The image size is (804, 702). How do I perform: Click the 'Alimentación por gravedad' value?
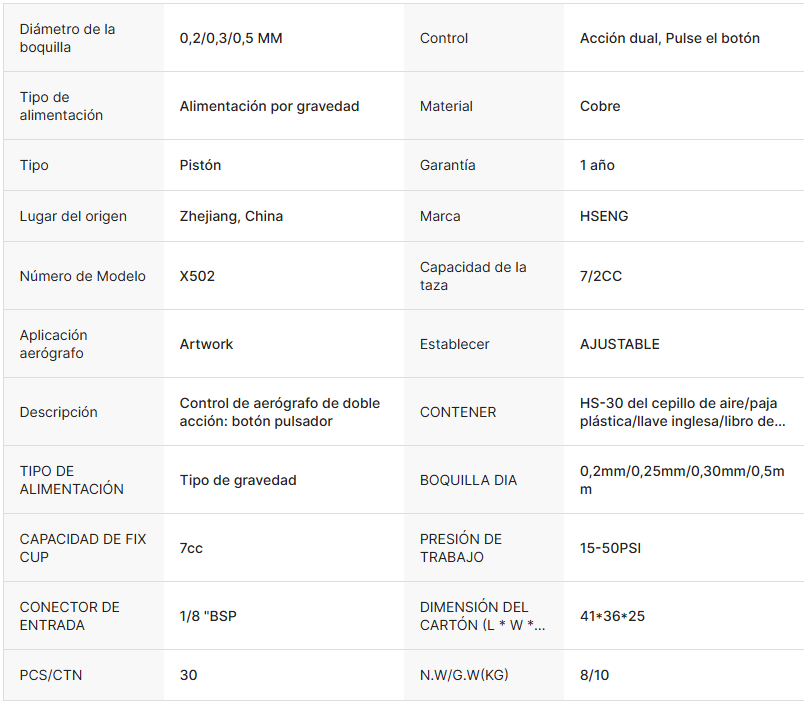click(269, 106)
